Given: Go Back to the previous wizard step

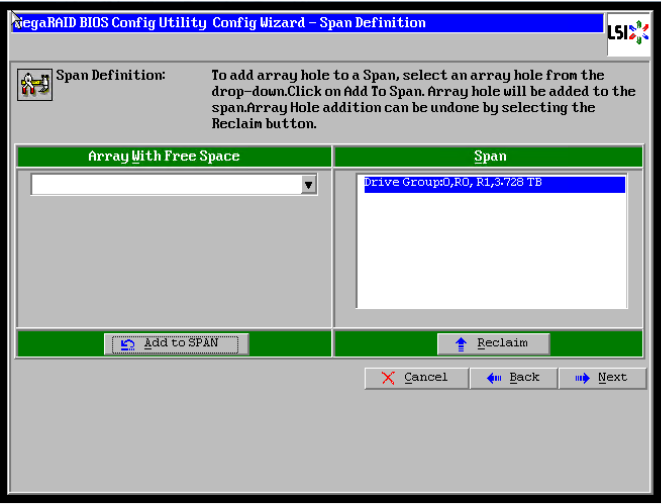Looking at the screenshot, I should (x=513, y=378).
